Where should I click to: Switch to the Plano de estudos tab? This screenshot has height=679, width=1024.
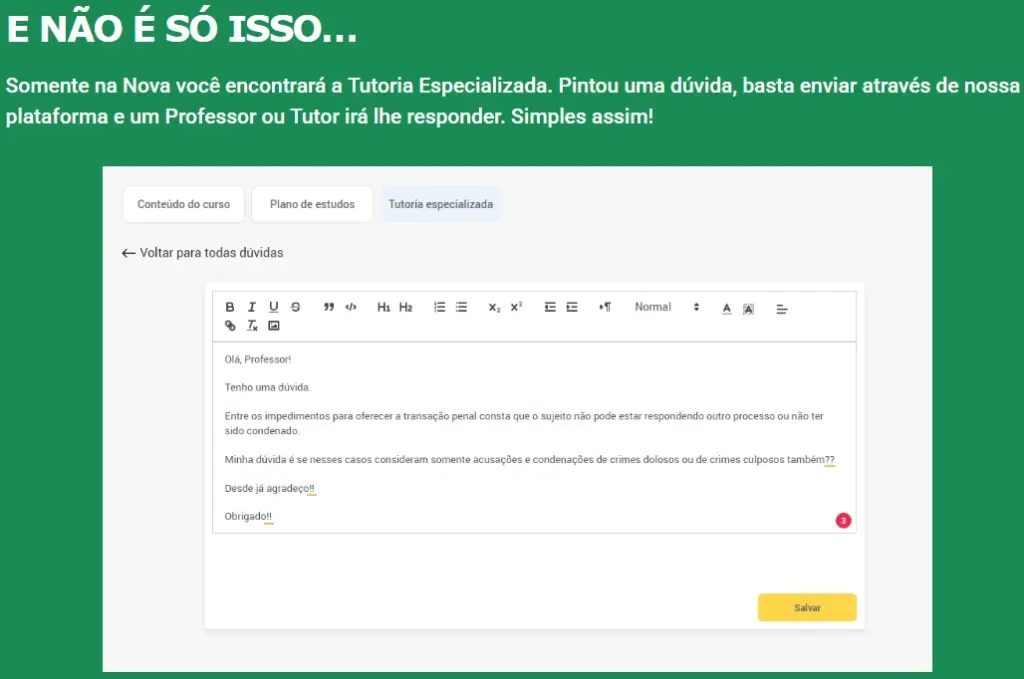[312, 204]
